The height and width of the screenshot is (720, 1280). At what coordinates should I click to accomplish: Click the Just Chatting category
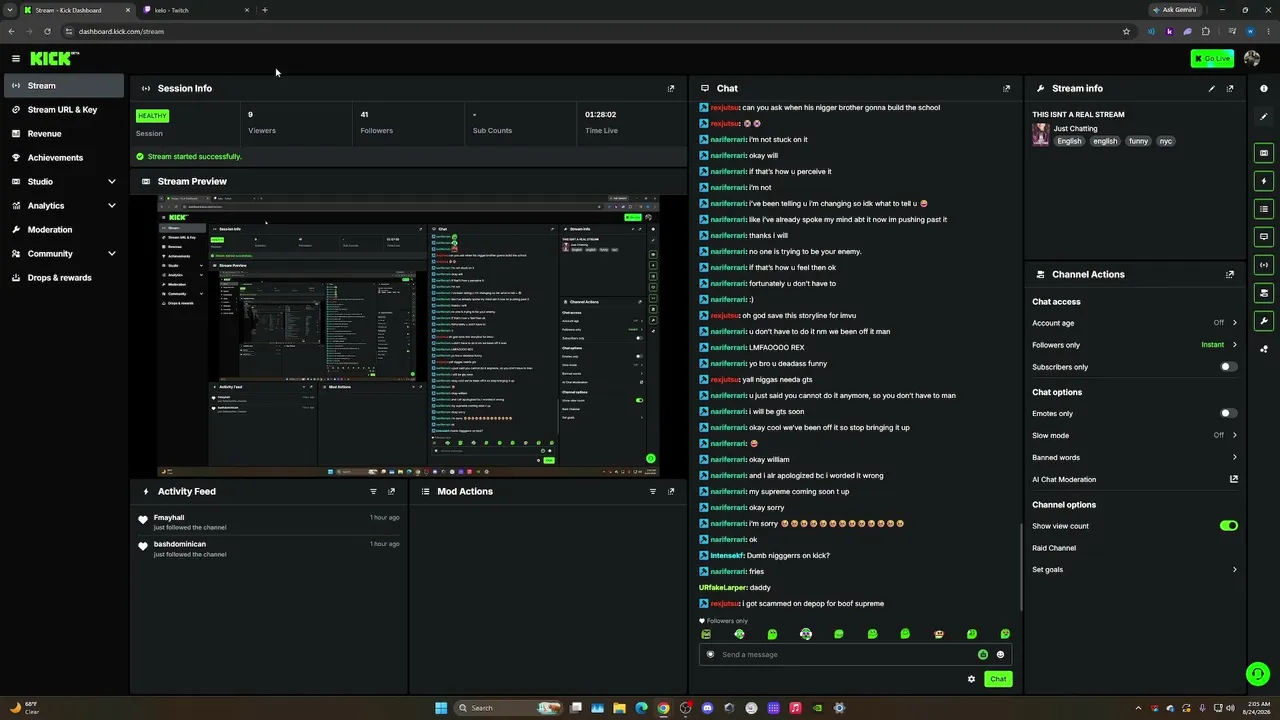point(1075,129)
